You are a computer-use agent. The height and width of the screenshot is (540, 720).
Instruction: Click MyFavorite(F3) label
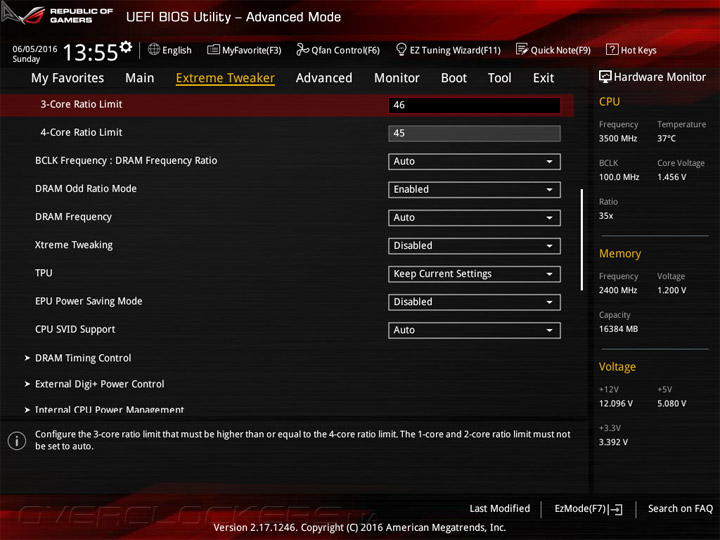(252, 50)
